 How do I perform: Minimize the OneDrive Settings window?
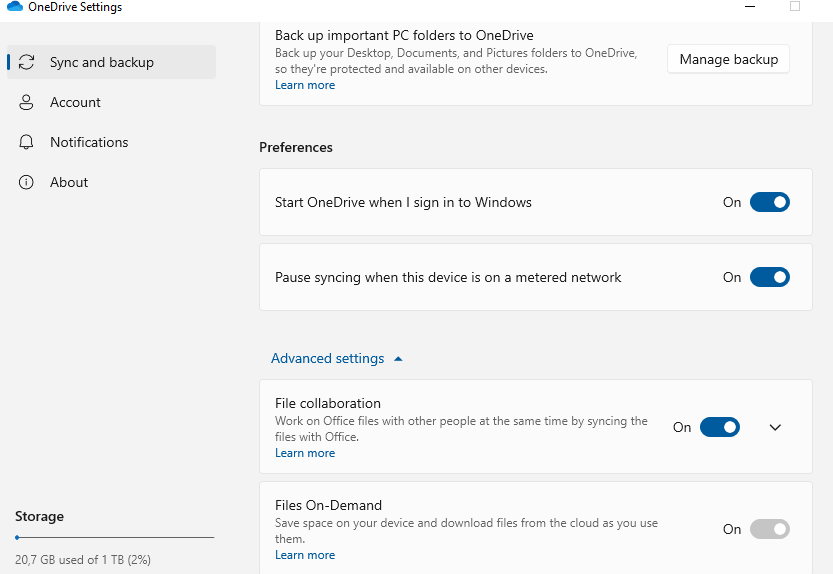pyautogui.click(x=750, y=6)
